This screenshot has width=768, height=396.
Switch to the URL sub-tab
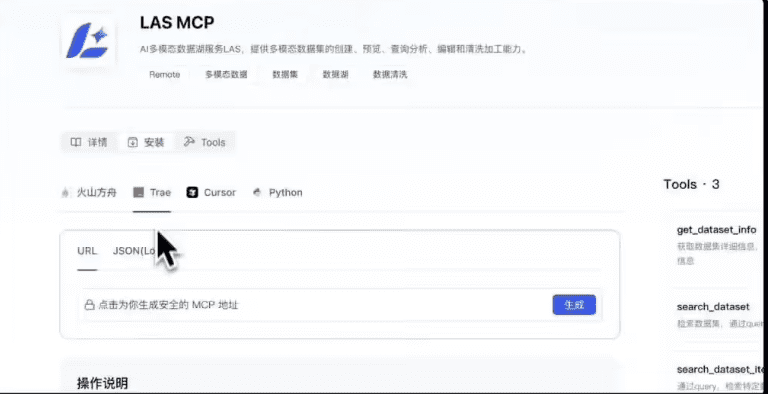click(87, 251)
